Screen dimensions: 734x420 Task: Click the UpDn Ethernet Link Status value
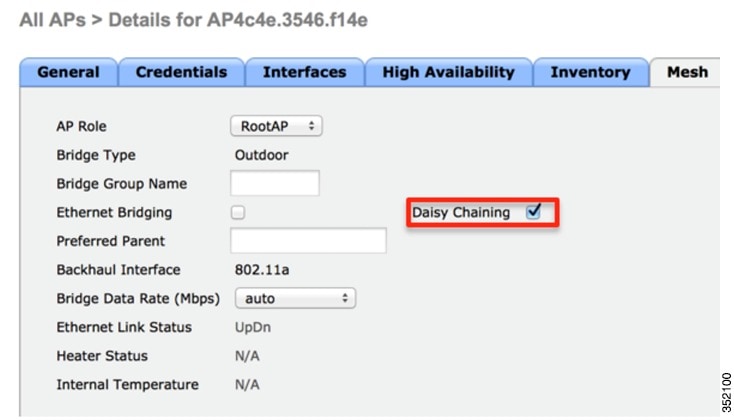coord(253,327)
